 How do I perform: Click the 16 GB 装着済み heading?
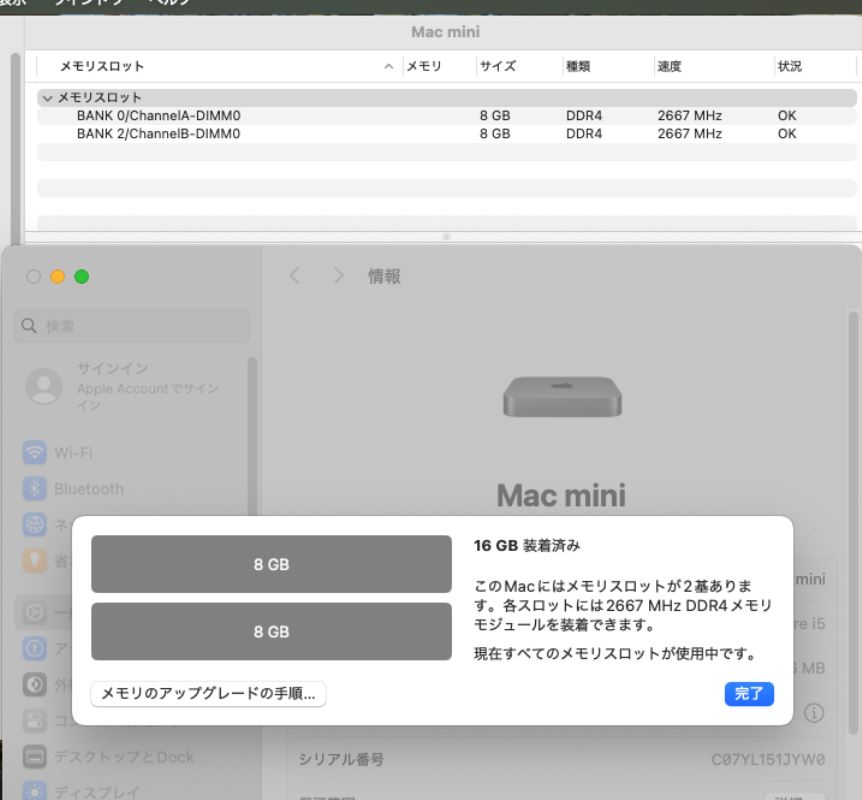click(527, 545)
